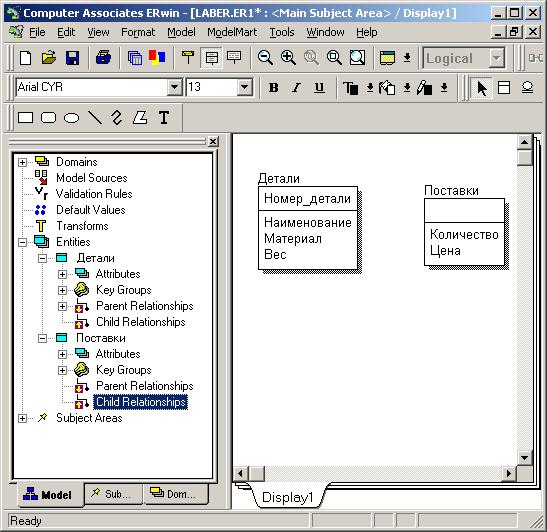The width and height of the screenshot is (547, 532).
Task: Click the lasso-like tool beside Entity tool
Action: pyautogui.click(x=527, y=88)
